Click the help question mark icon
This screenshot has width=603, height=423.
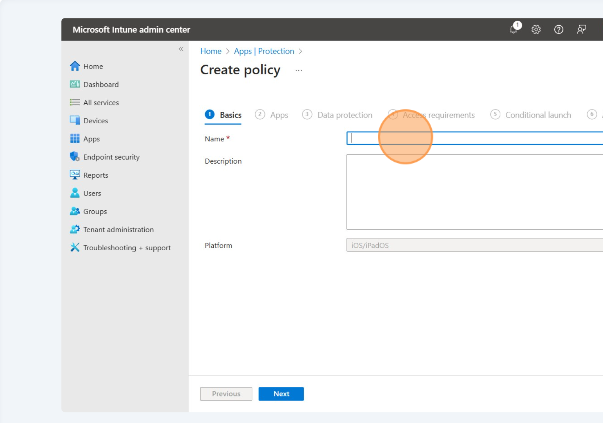coord(558,30)
